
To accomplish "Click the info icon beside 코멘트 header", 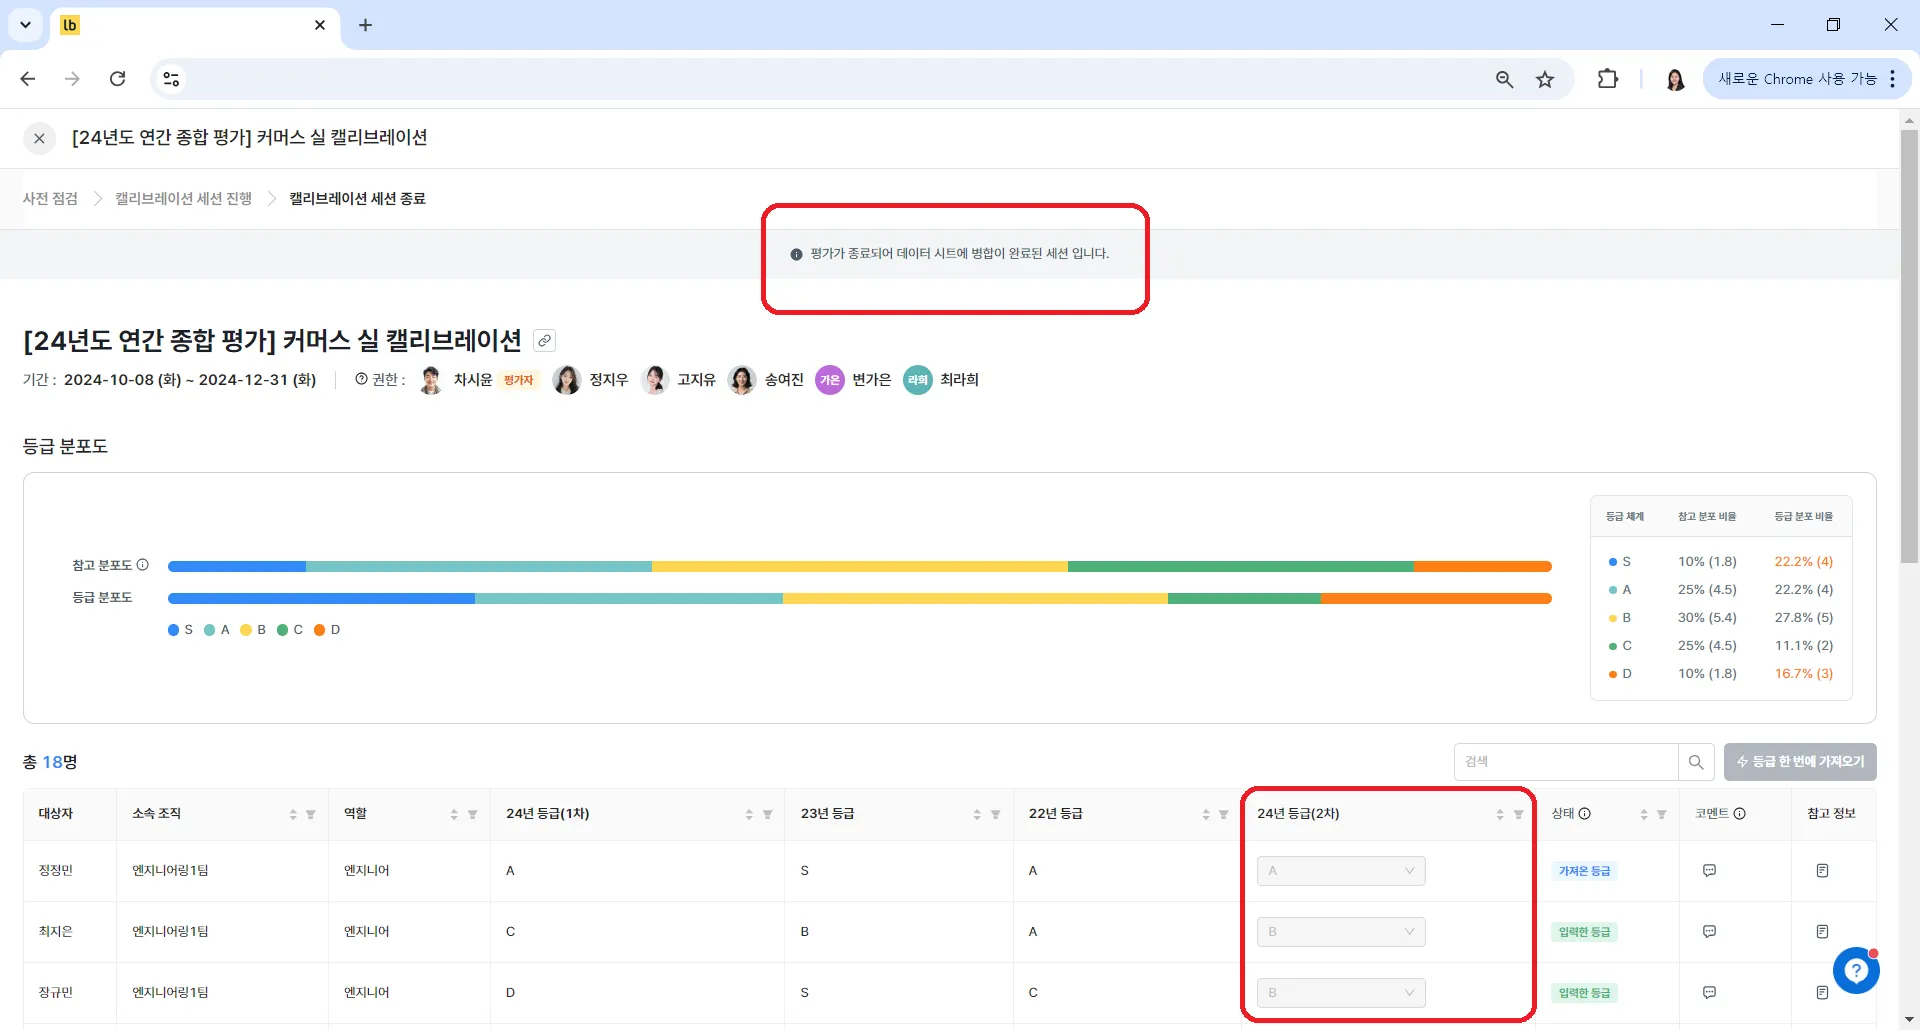I will click(1740, 814).
